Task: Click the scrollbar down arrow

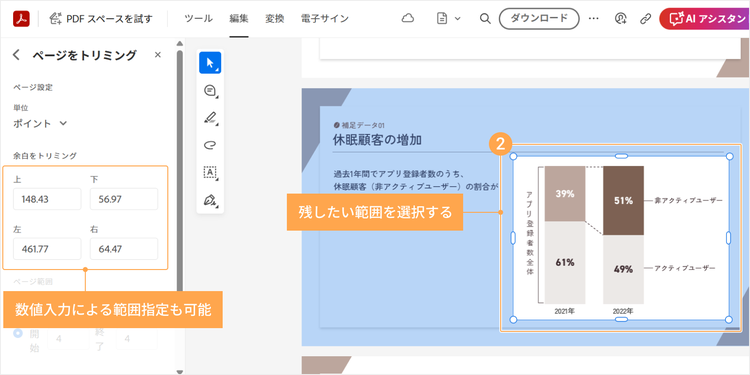Action: pyautogui.click(x=180, y=371)
